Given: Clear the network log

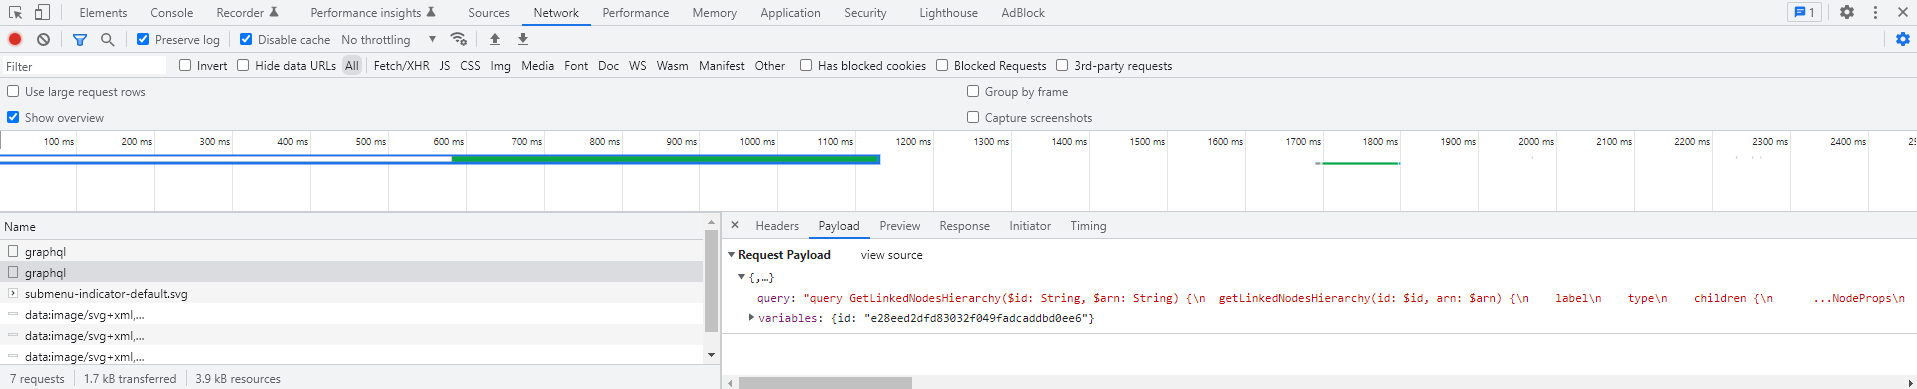Looking at the screenshot, I should pyautogui.click(x=43, y=39).
